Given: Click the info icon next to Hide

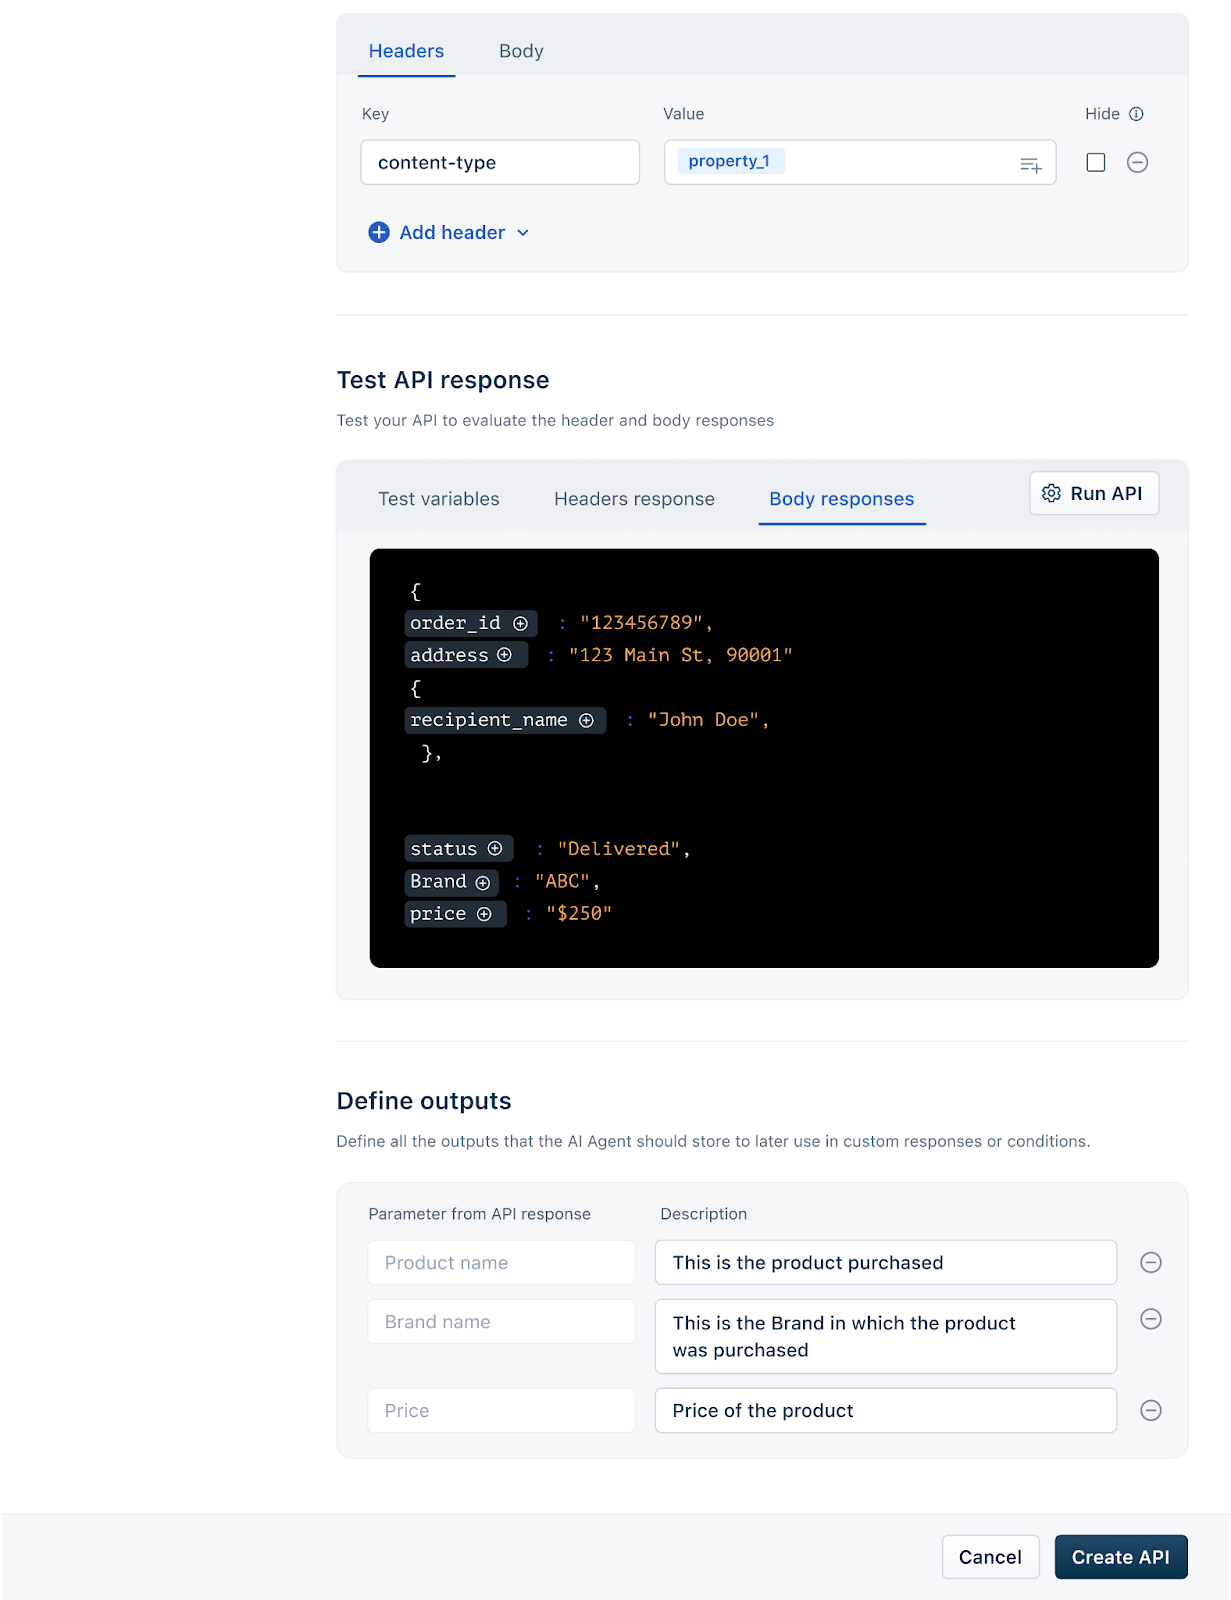Looking at the screenshot, I should [1136, 114].
